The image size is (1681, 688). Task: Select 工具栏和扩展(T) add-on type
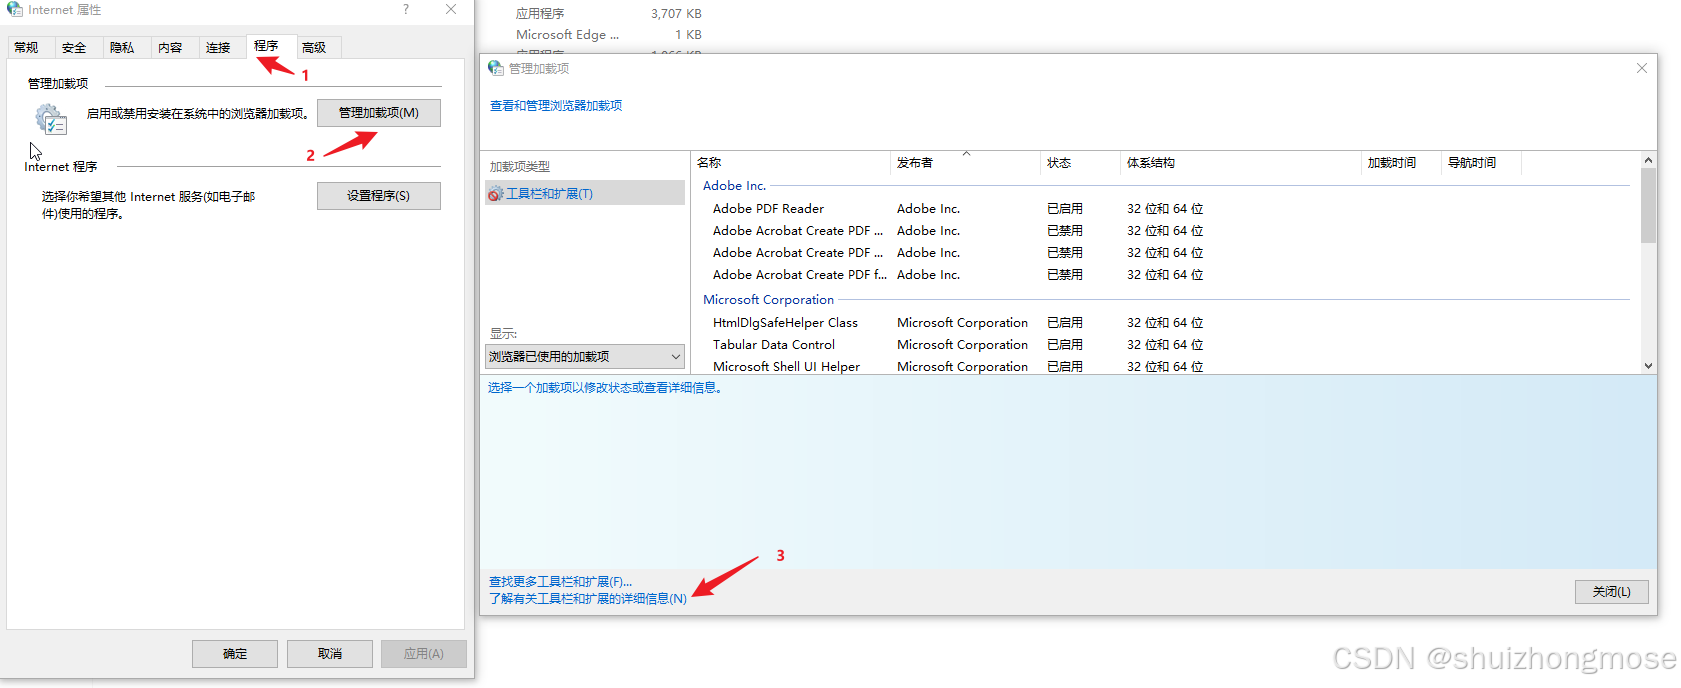[585, 193]
